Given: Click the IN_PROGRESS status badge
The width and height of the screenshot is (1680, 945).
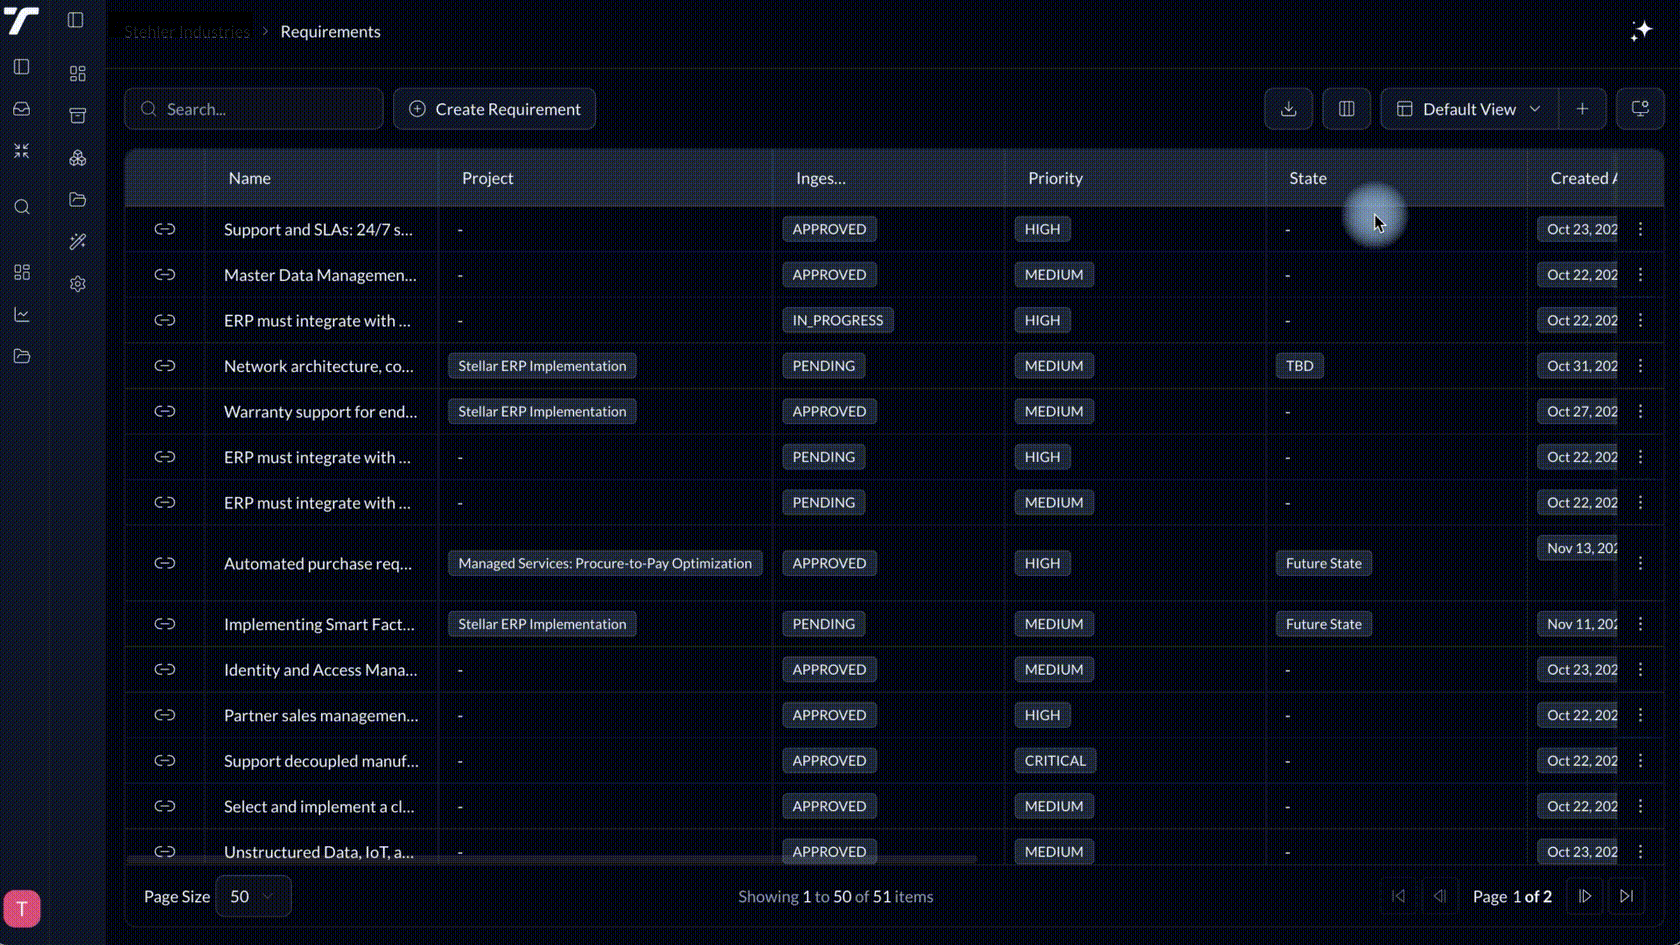Looking at the screenshot, I should (x=838, y=320).
